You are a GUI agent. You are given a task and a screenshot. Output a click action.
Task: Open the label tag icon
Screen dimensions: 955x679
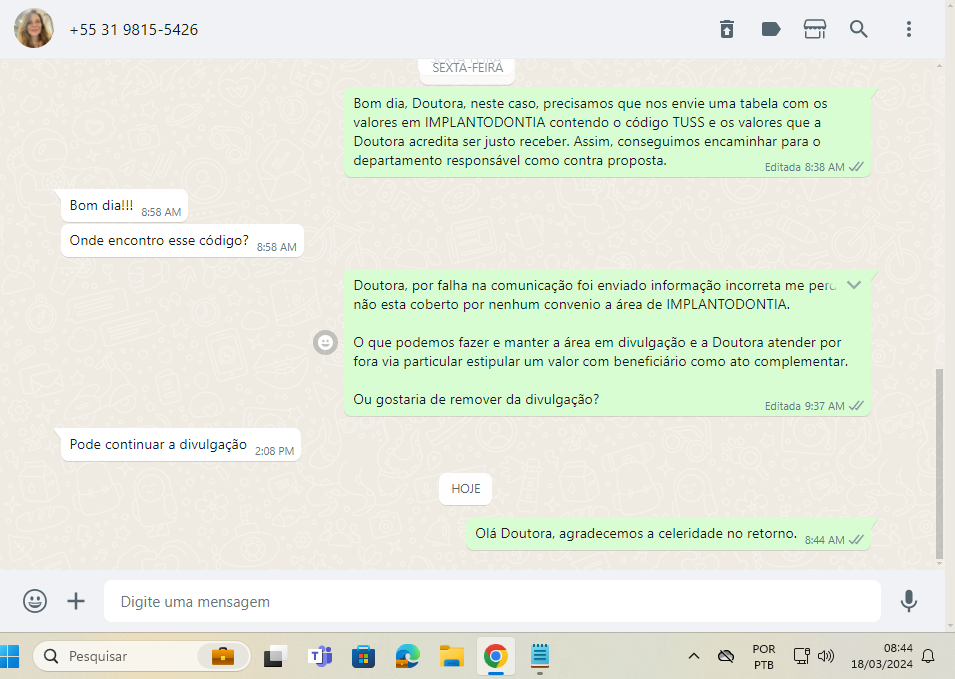pyautogui.click(x=771, y=29)
